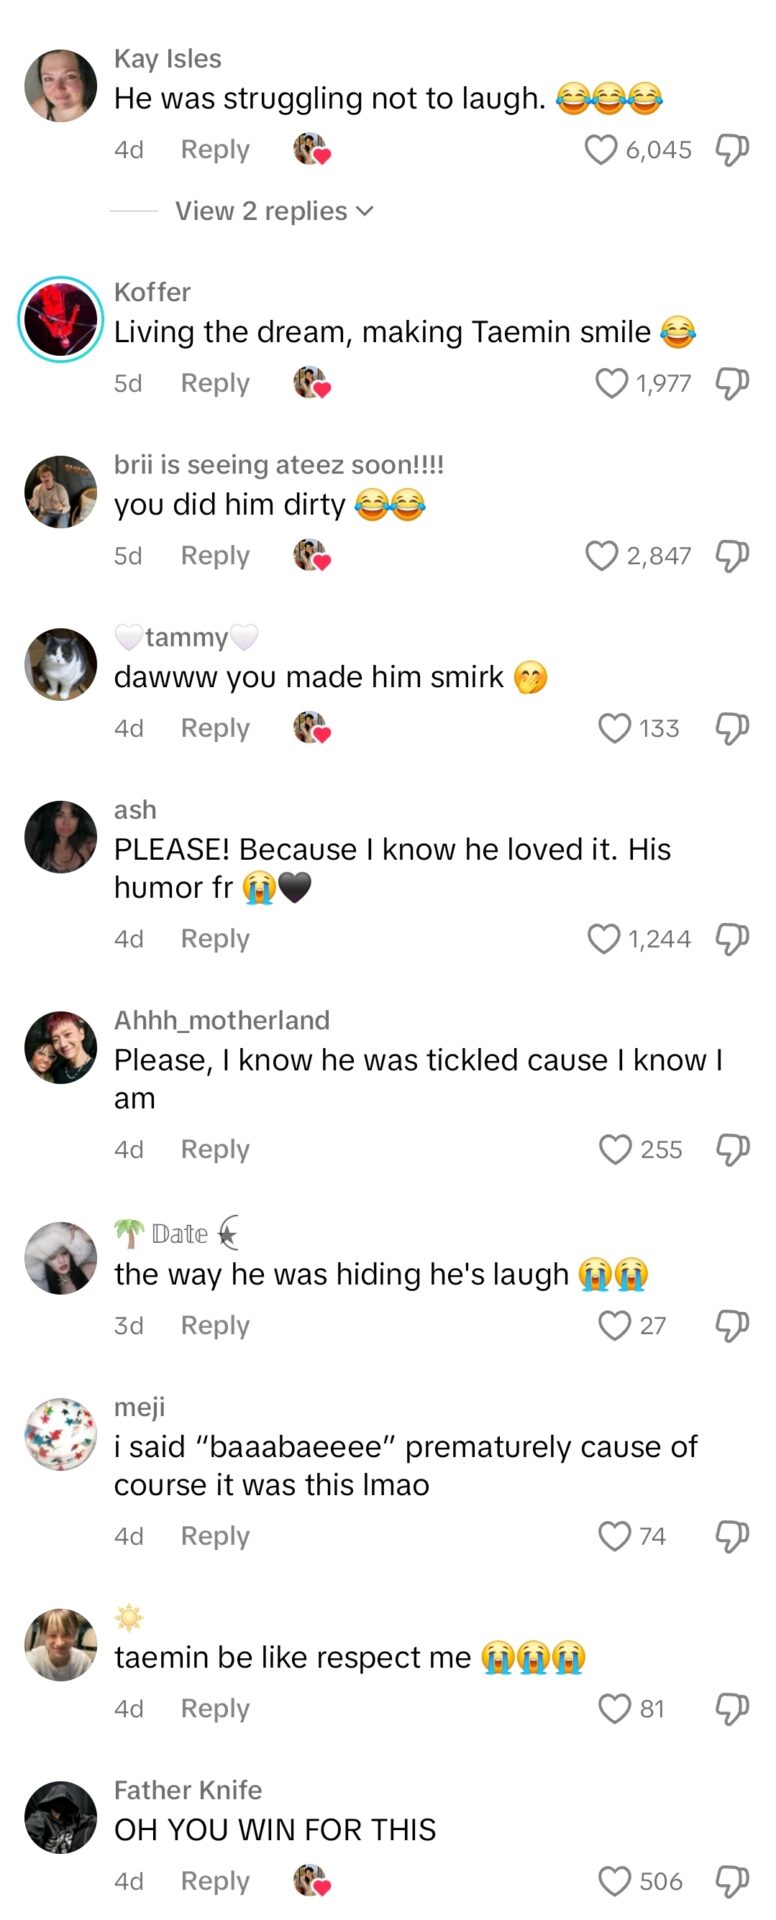This screenshot has width=776, height=1920.
Task: Click the creator-liked badge under brii's comment
Action: coord(311,555)
